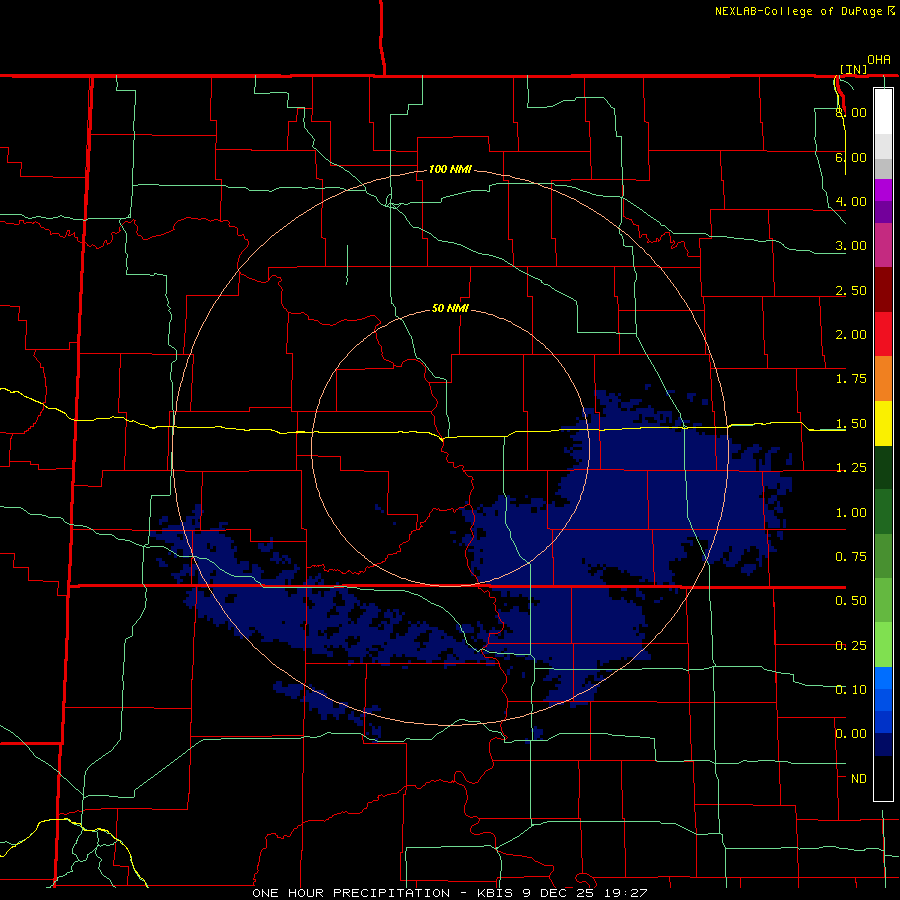
Task: Pick the light green swatch beside 0.50
Action: click(x=883, y=600)
